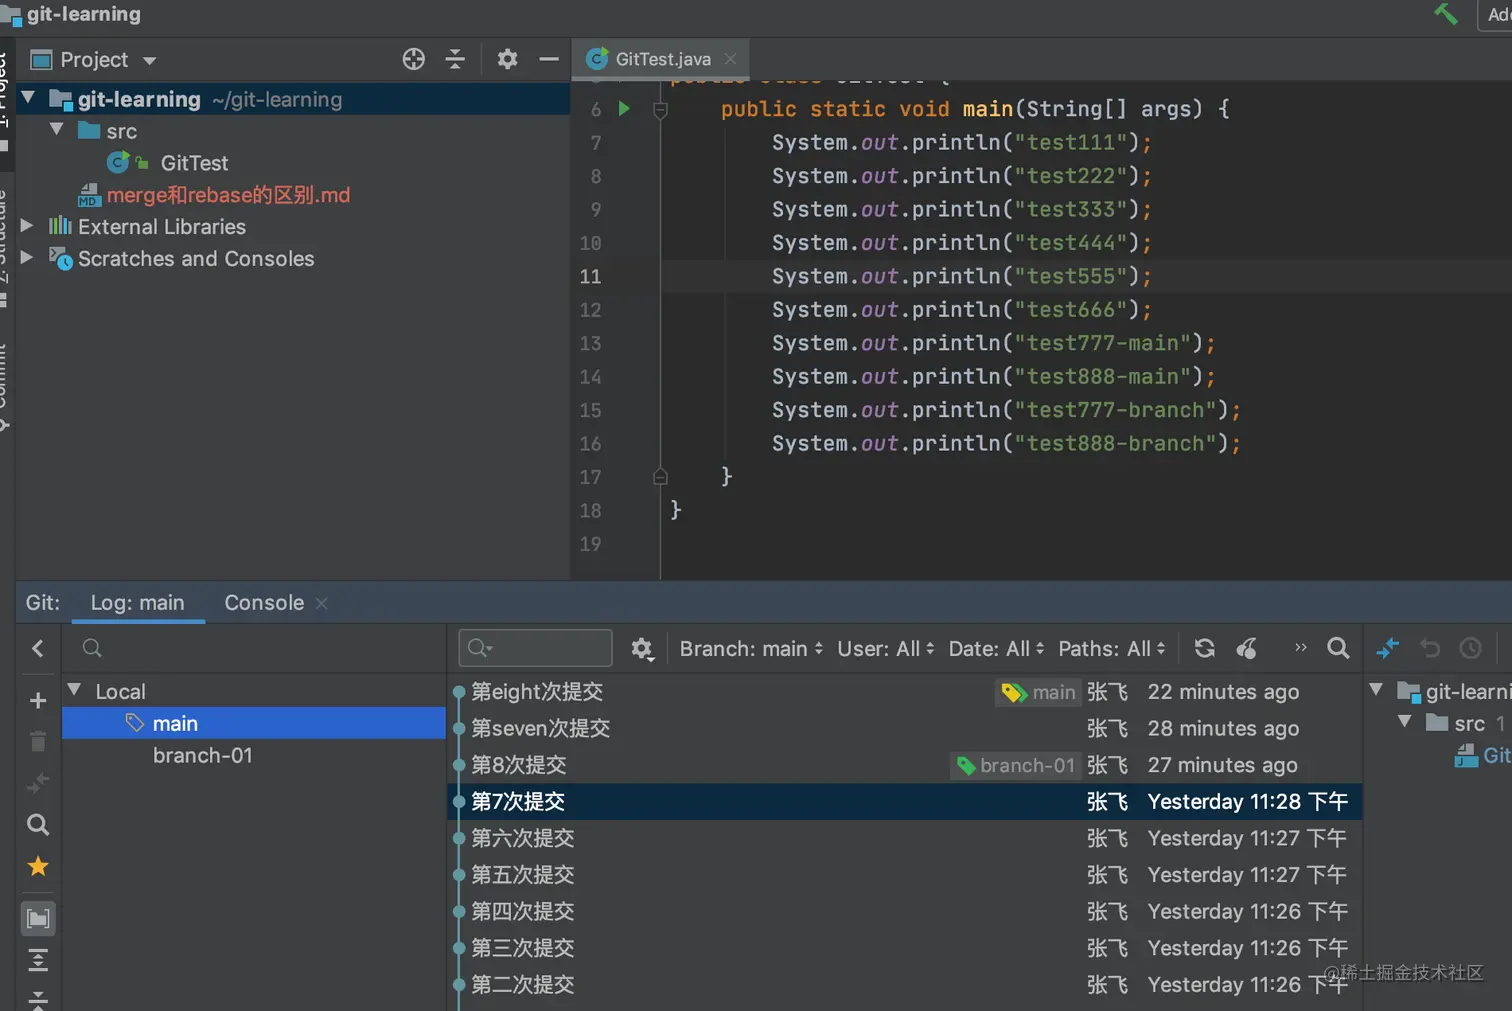The height and width of the screenshot is (1011, 1512).
Task: Select commit 第三次提交
Action: (x=905, y=948)
